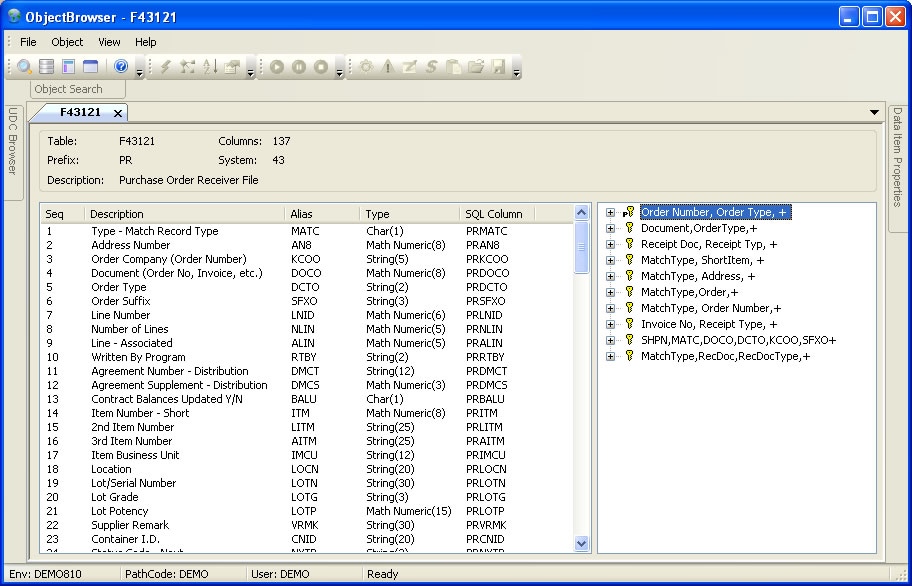This screenshot has height=586, width=912.
Task: Open Help via the question mark icon
Action: (121, 67)
